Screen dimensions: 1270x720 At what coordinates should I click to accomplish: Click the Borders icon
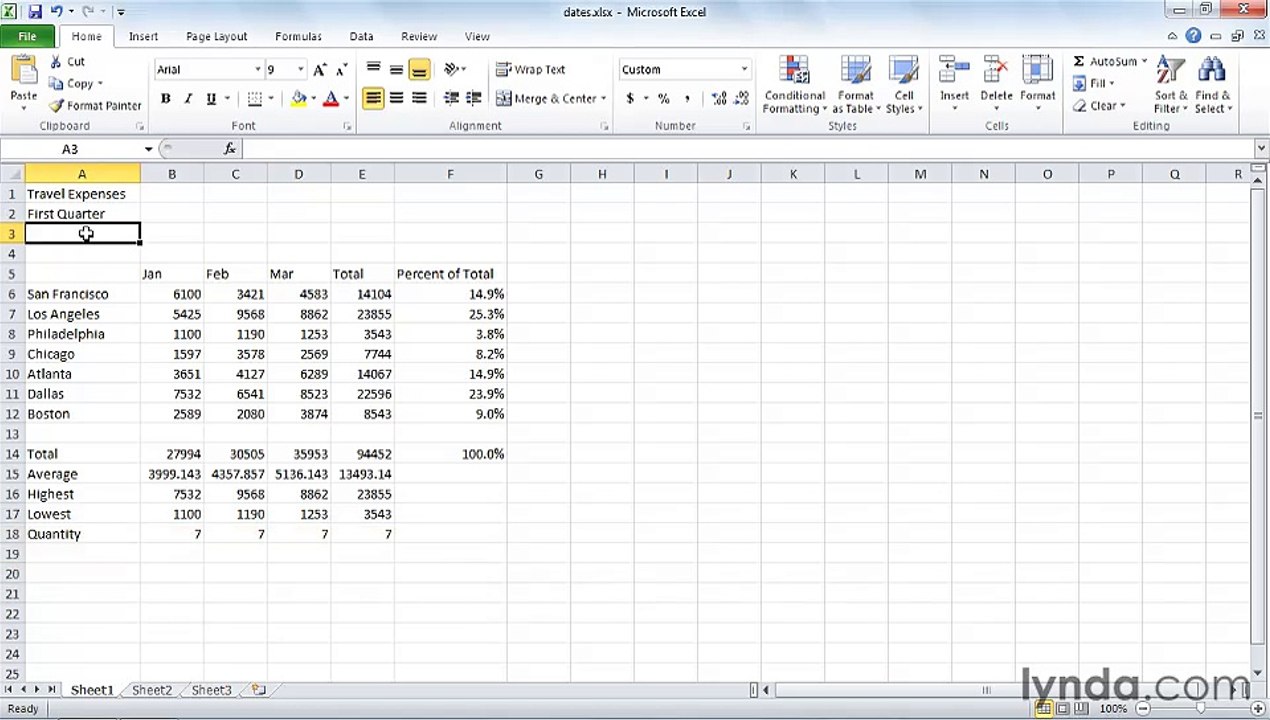coord(254,99)
